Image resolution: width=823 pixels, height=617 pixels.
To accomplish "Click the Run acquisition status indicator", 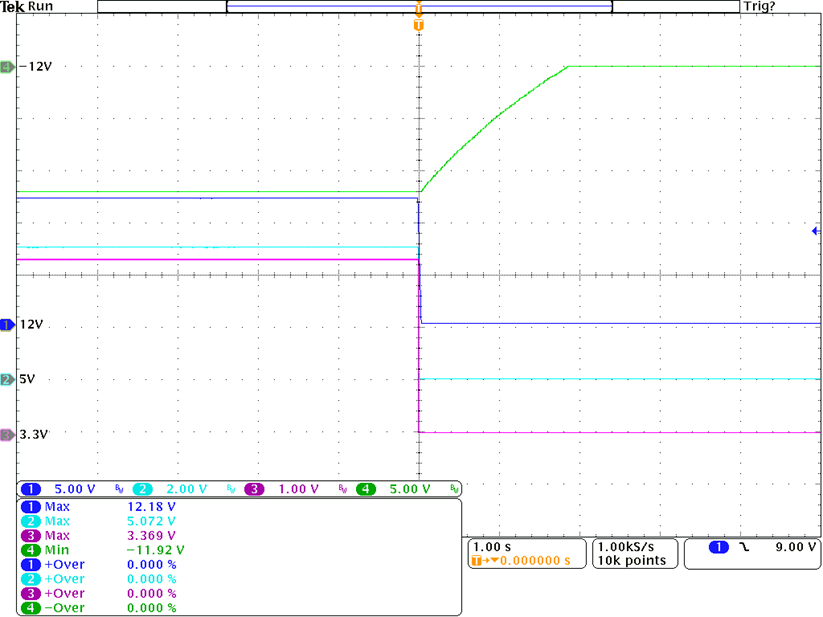I will click(41, 7).
